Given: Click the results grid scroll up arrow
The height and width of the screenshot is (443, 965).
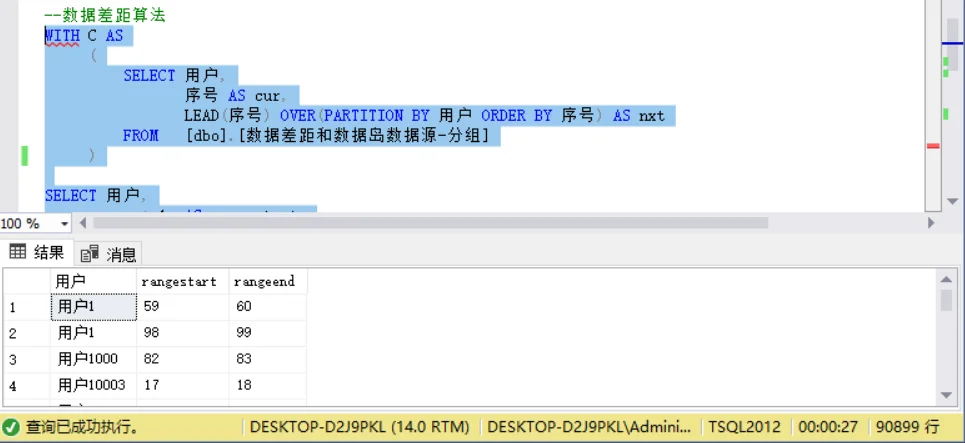Looking at the screenshot, I should click(x=947, y=280).
